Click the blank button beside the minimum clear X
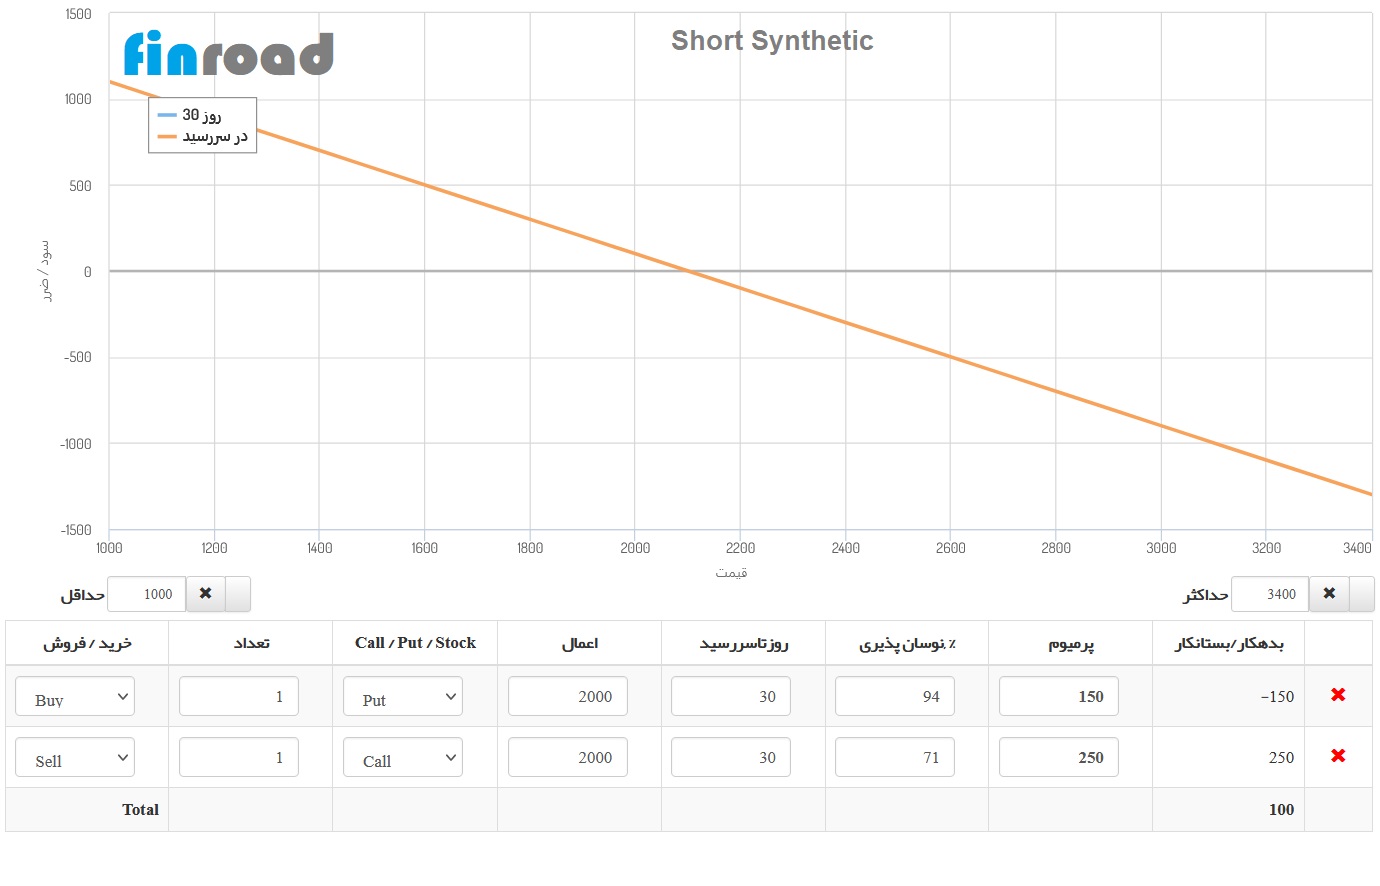1380x886 pixels. (238, 594)
